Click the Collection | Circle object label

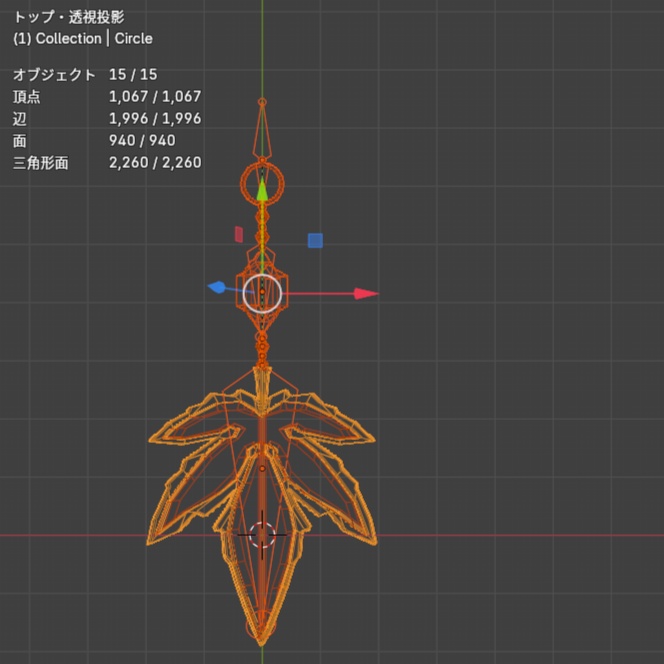coord(83,39)
